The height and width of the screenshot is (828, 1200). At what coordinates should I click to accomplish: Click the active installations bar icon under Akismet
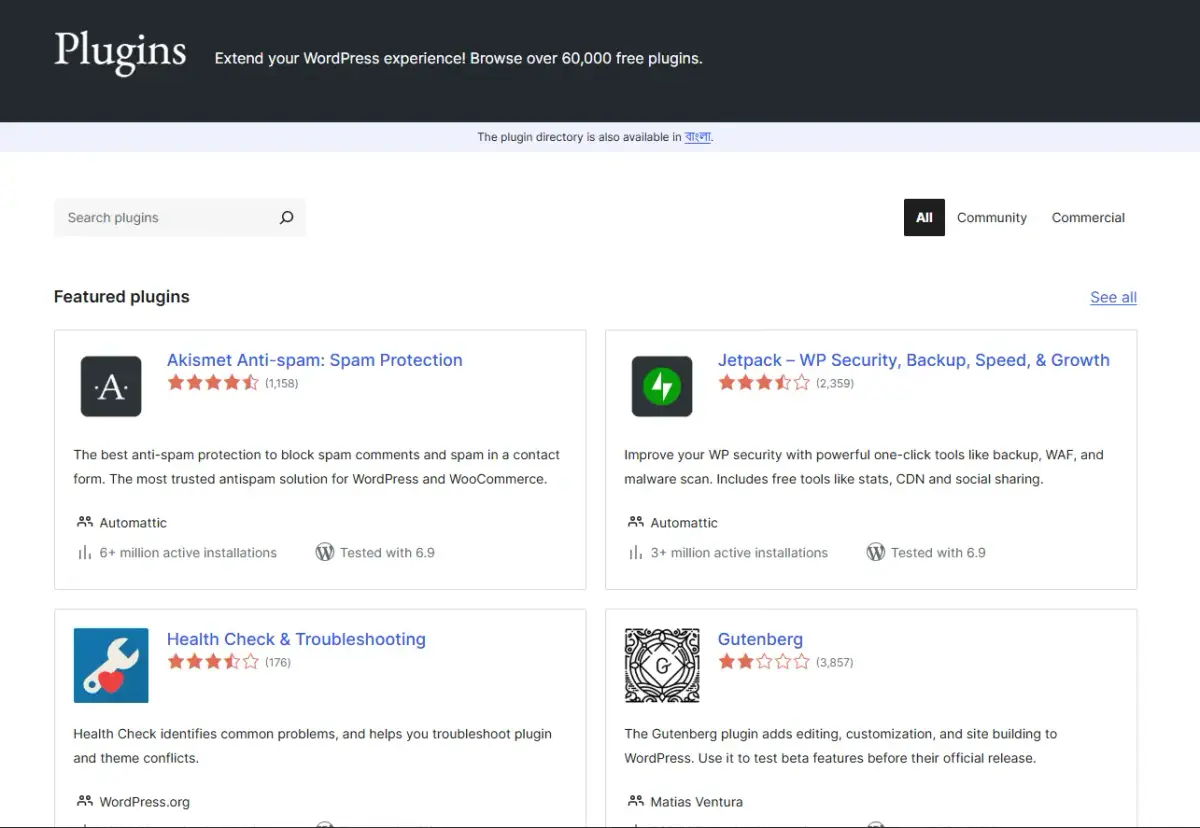click(x=82, y=551)
